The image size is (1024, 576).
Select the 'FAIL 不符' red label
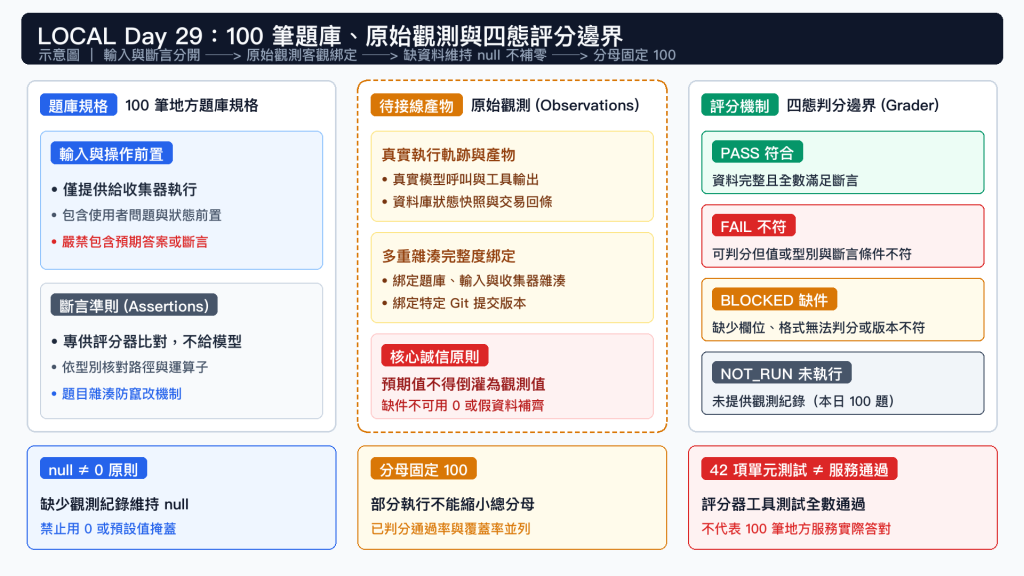click(753, 226)
